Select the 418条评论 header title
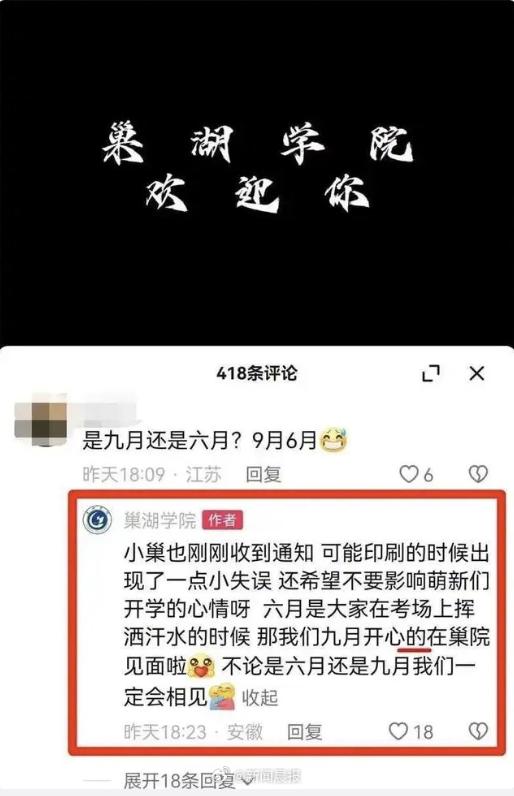514x796 pixels. coord(257,374)
